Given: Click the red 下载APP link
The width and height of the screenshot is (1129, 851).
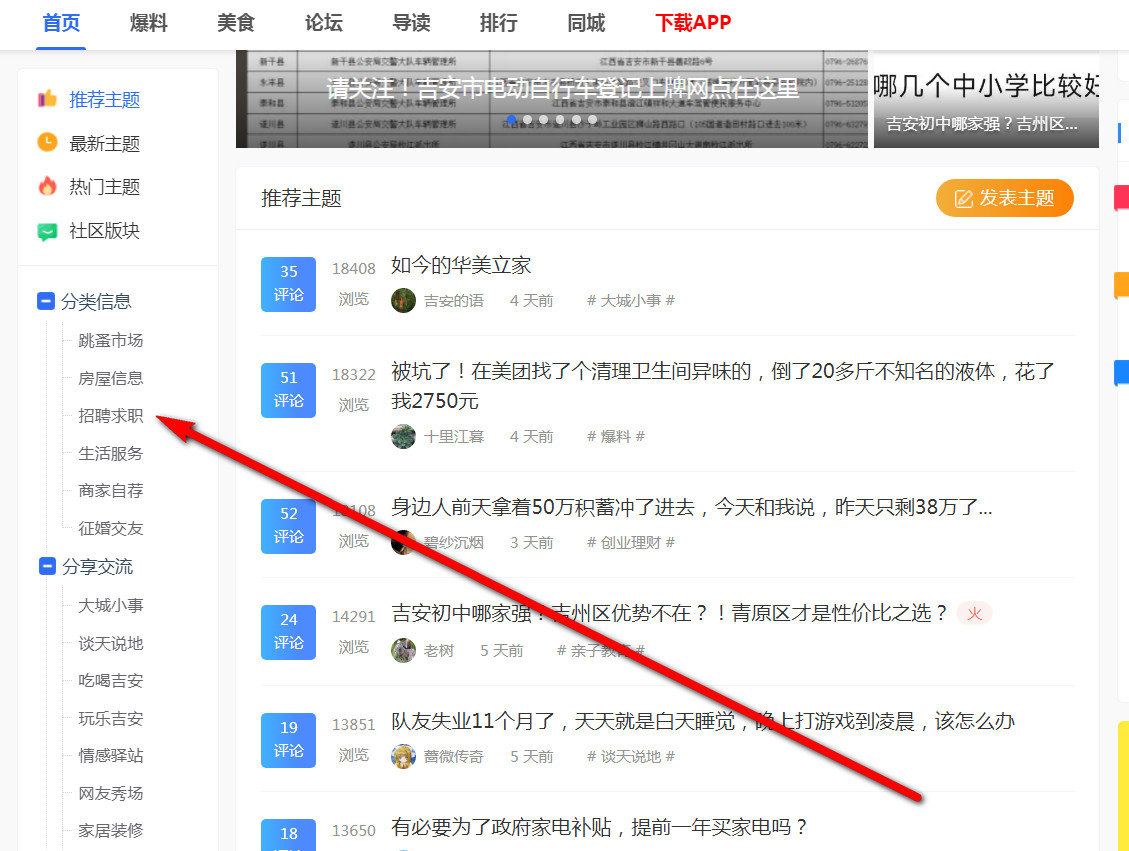Looking at the screenshot, I should (x=693, y=23).
